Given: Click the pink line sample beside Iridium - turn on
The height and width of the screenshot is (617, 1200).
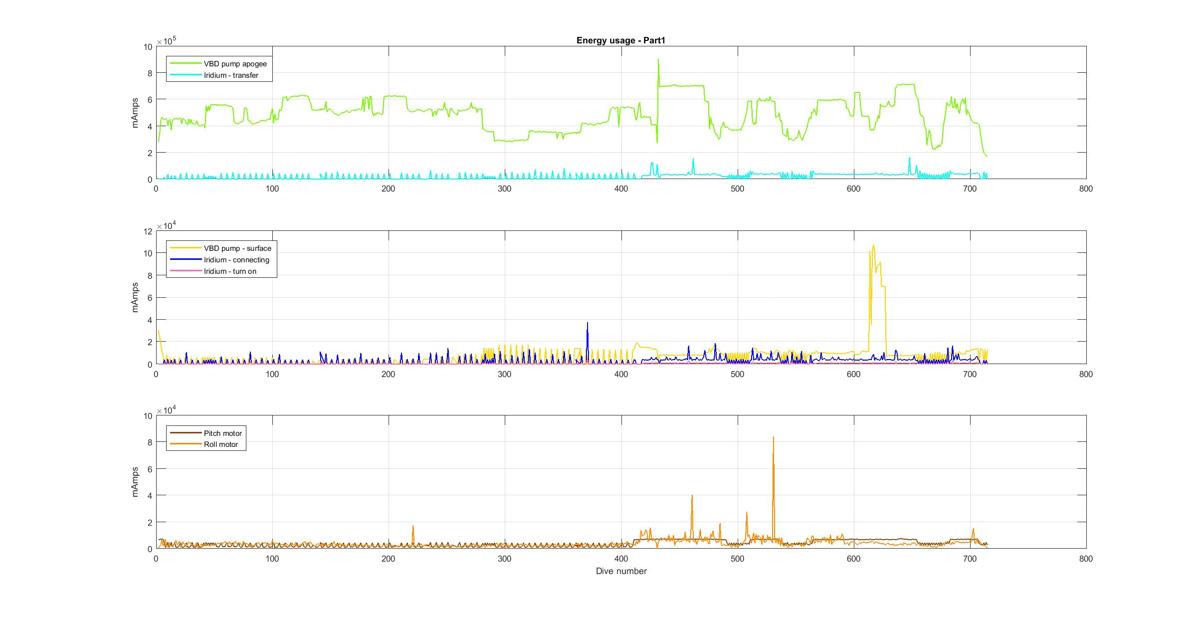Looking at the screenshot, I should pos(186,270).
